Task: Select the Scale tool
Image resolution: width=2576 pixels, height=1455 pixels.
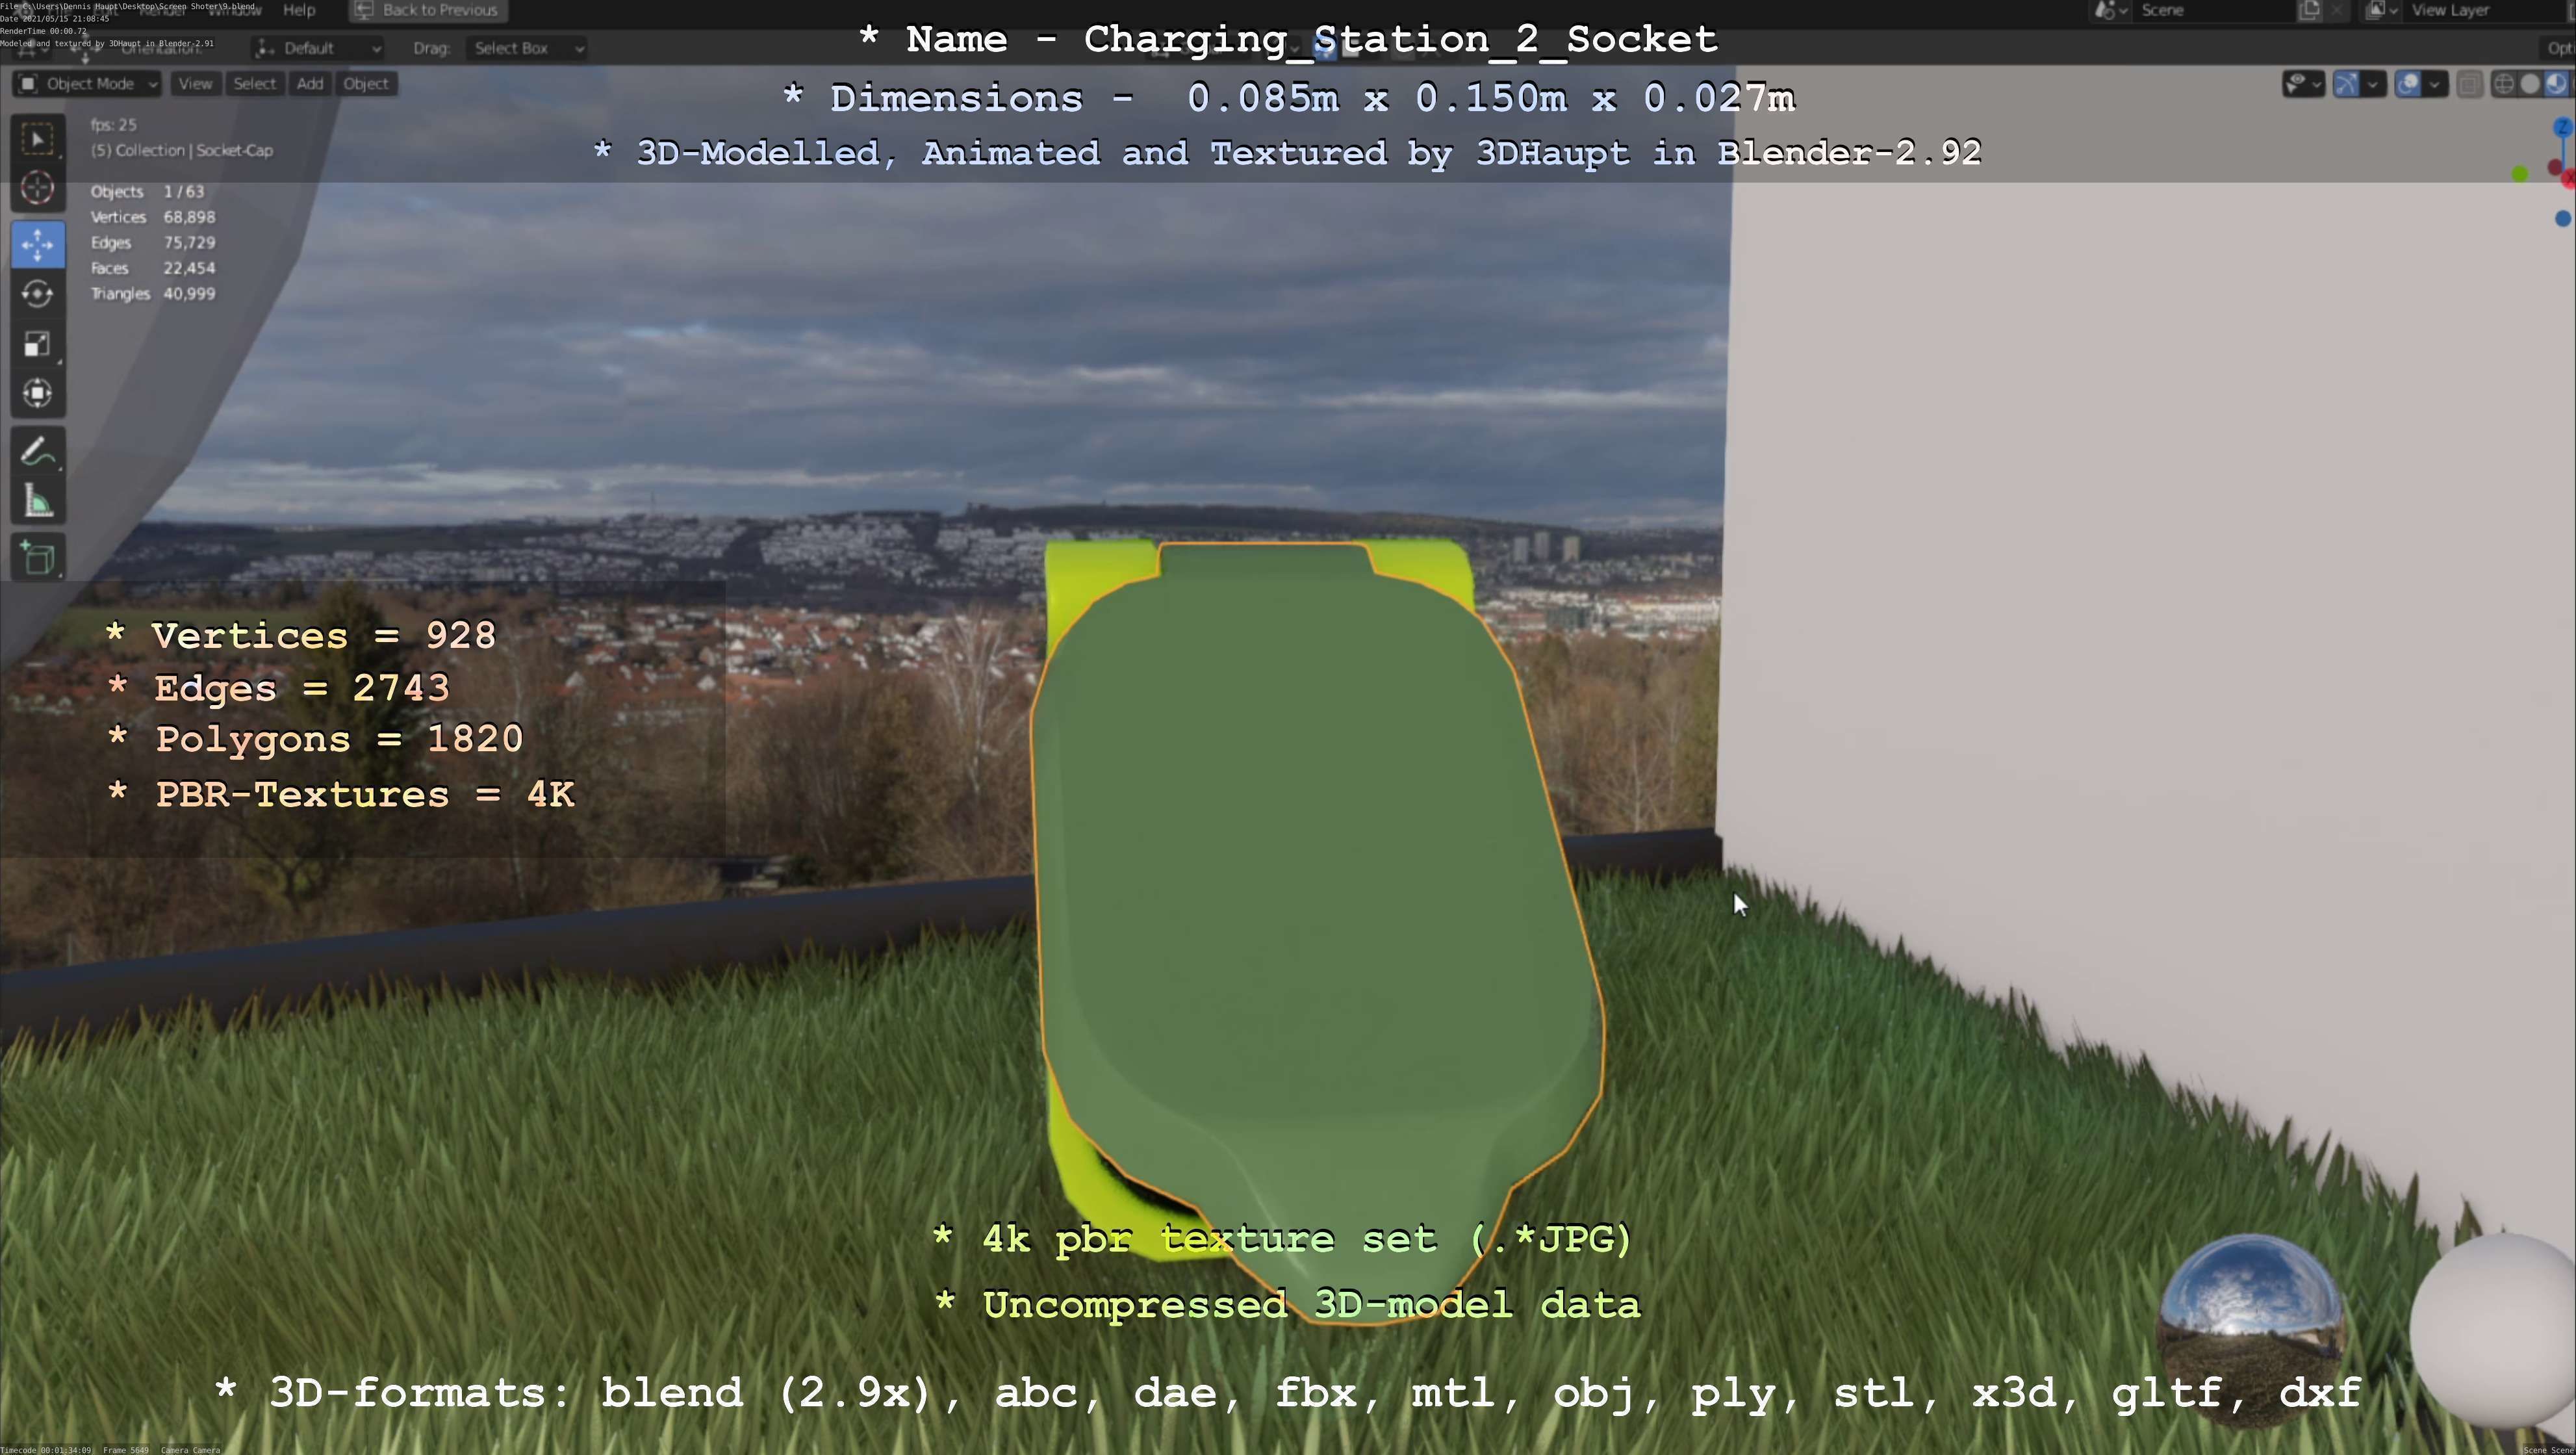Action: [38, 344]
